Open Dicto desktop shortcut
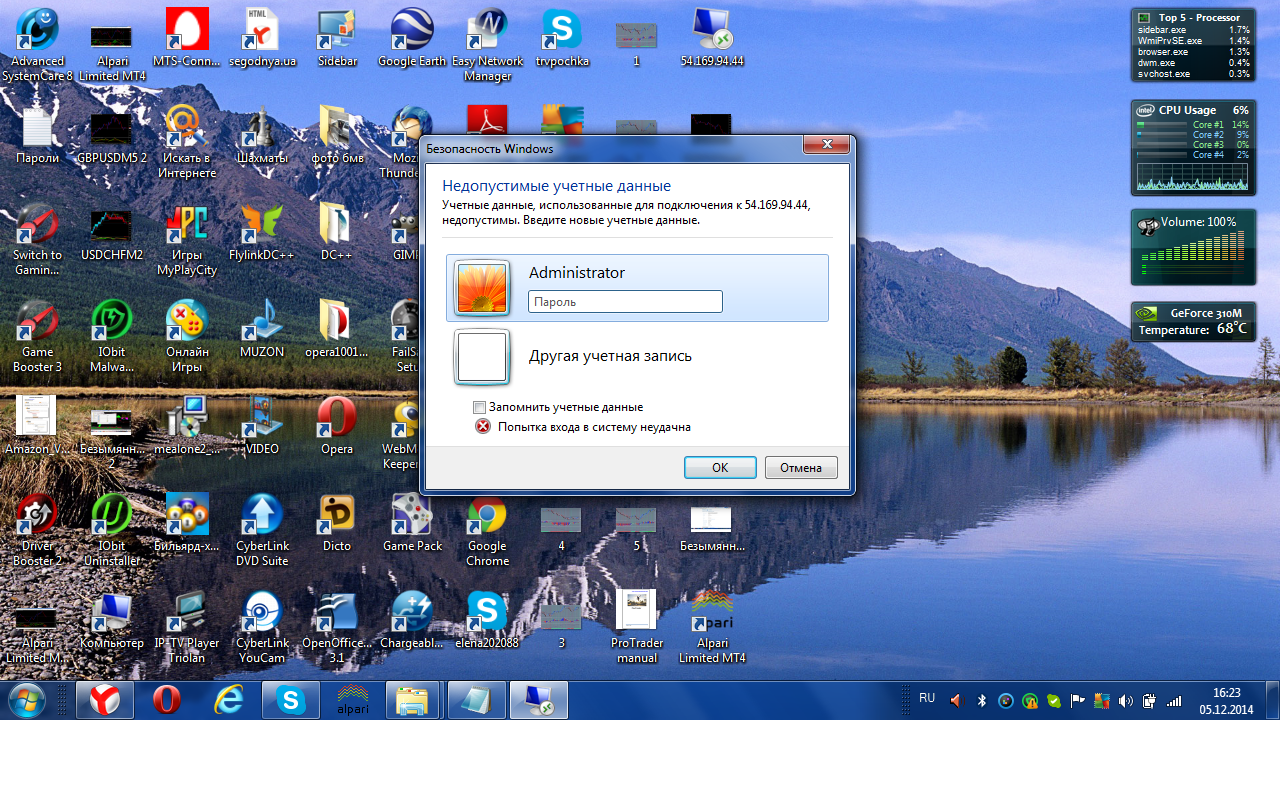The image size is (1280, 812). tap(337, 523)
